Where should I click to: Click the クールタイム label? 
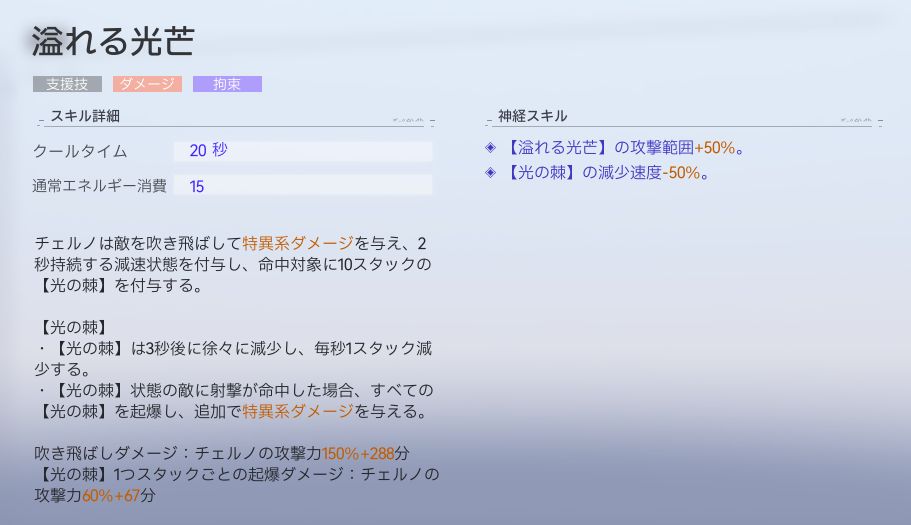80,151
